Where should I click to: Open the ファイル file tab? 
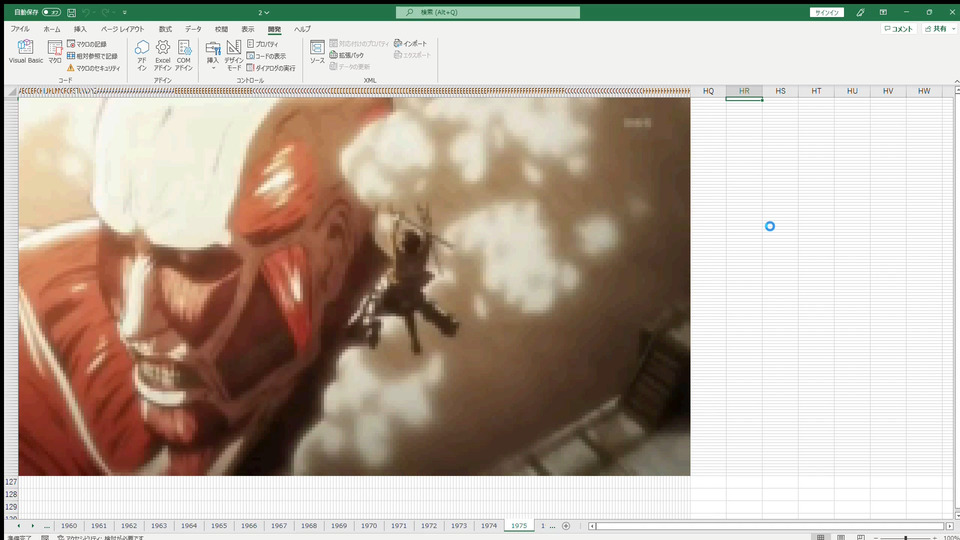pyautogui.click(x=20, y=29)
